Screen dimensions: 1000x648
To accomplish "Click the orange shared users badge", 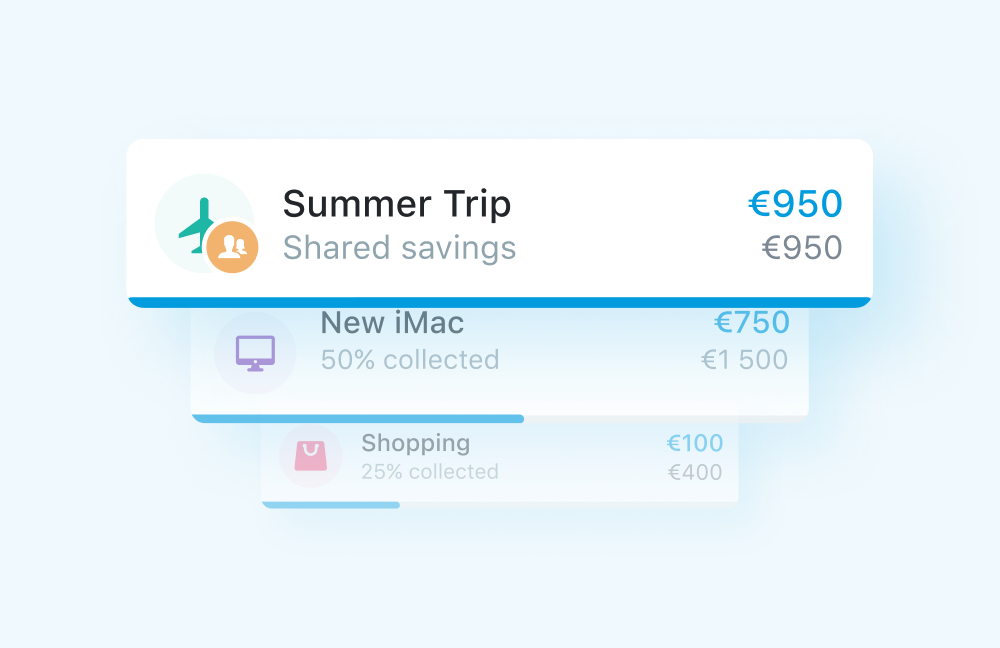I will (x=232, y=246).
